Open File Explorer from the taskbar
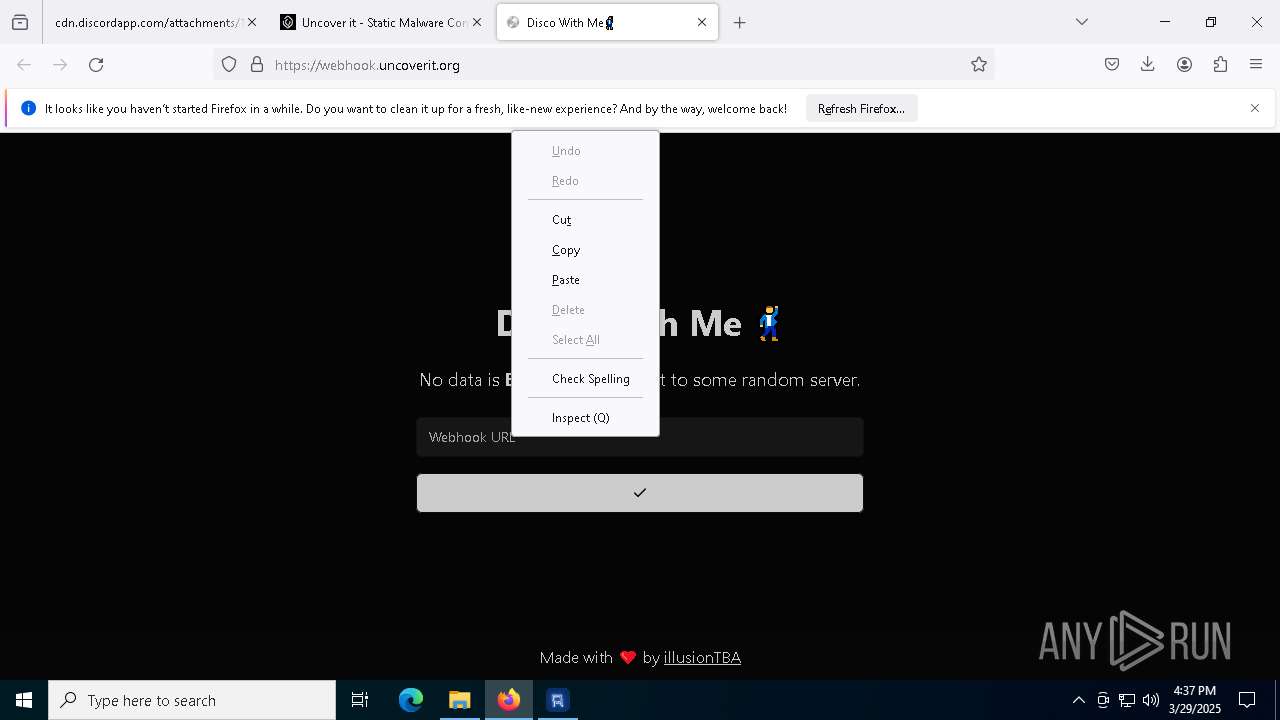This screenshot has width=1280, height=720. tap(460, 700)
